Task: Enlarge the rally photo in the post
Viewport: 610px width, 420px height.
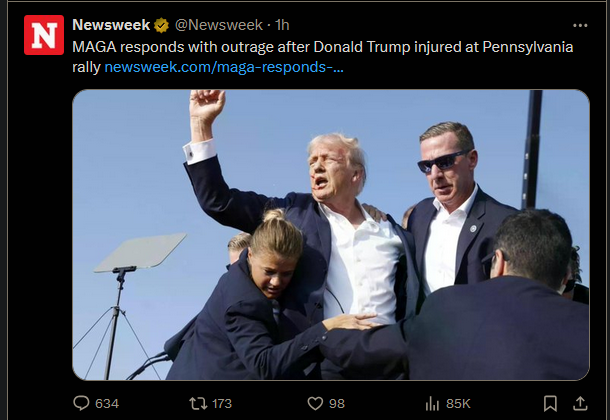Action: pos(331,235)
